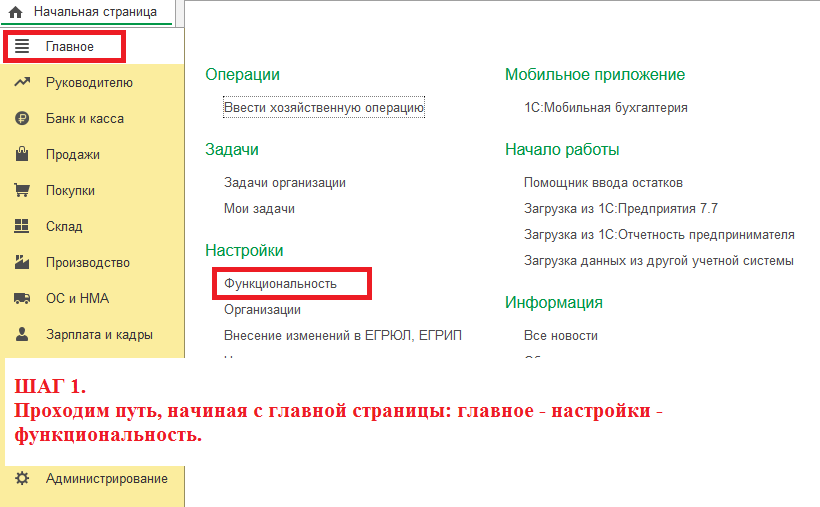The width and height of the screenshot is (820, 507).
Task: Click the factory icon for Производство
Action: click(x=21, y=262)
